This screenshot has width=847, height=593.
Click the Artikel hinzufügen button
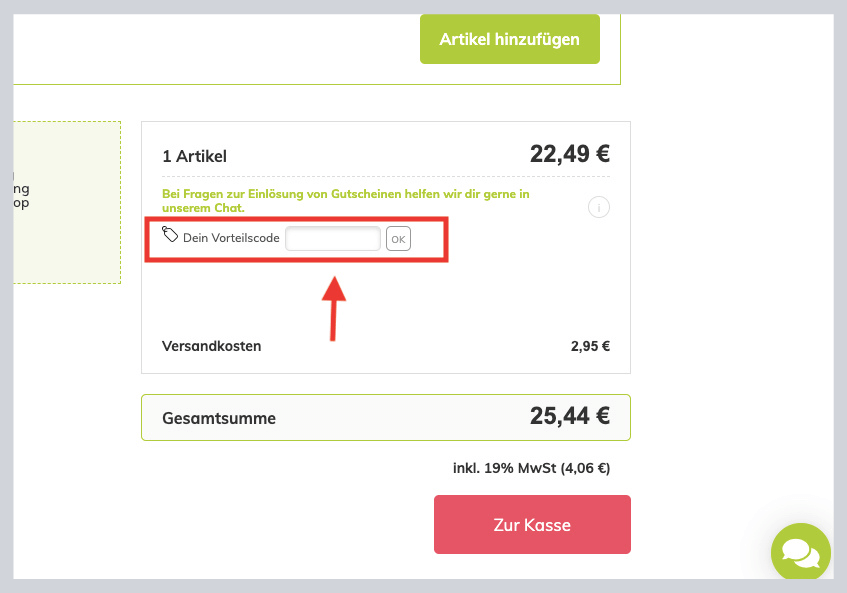pos(509,38)
